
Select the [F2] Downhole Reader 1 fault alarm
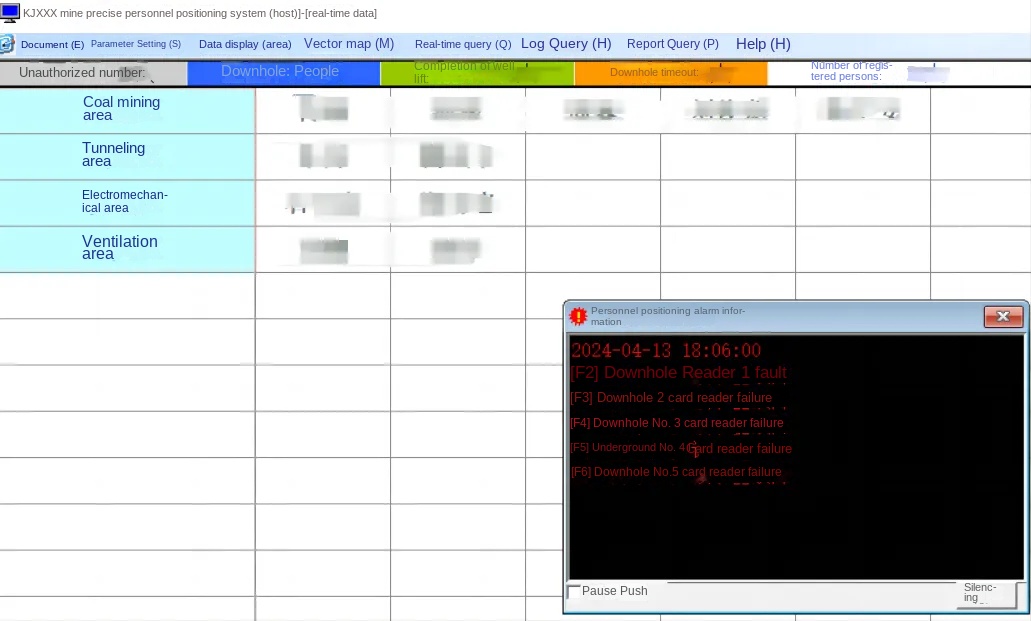click(679, 373)
